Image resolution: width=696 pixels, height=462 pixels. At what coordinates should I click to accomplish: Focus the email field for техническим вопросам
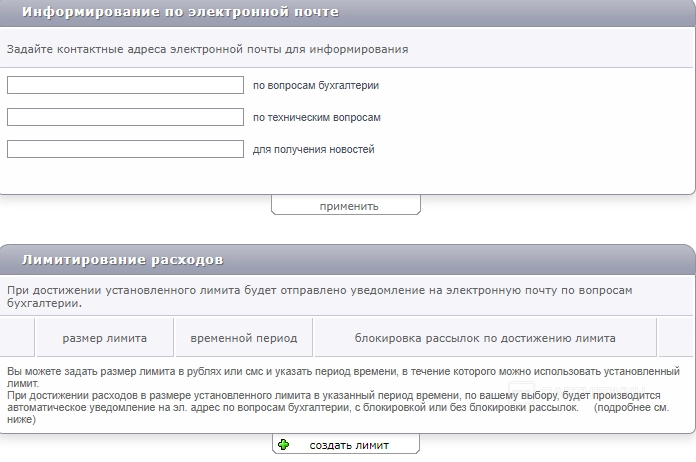tap(125, 117)
